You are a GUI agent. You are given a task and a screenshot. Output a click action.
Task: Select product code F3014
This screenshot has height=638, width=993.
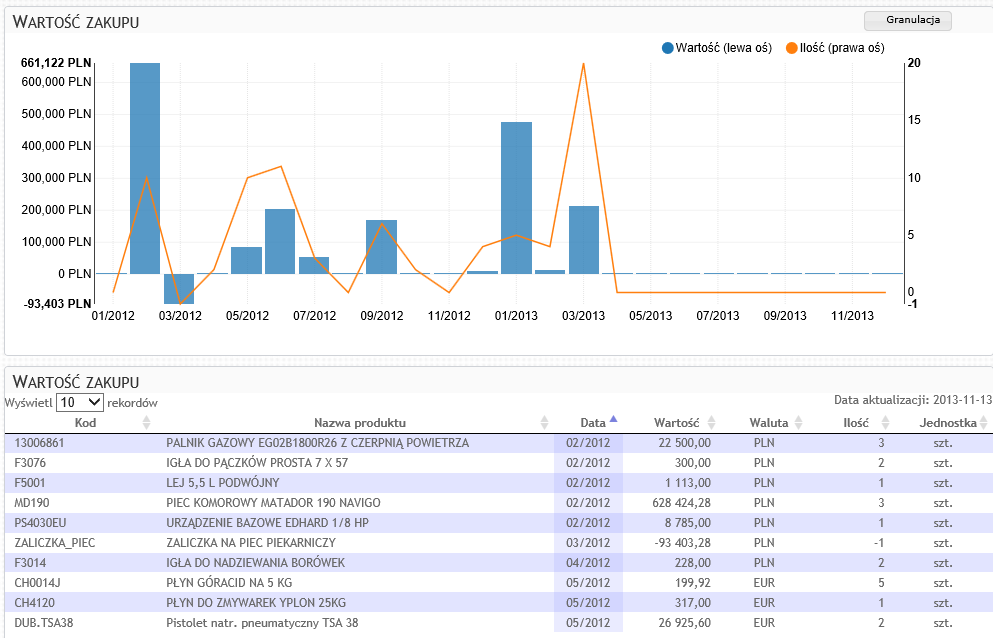(30, 563)
